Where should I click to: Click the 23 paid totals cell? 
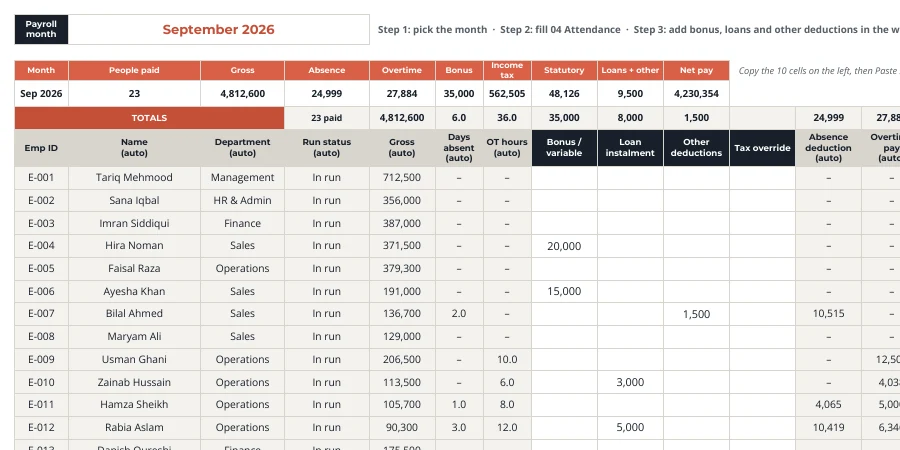click(x=327, y=118)
